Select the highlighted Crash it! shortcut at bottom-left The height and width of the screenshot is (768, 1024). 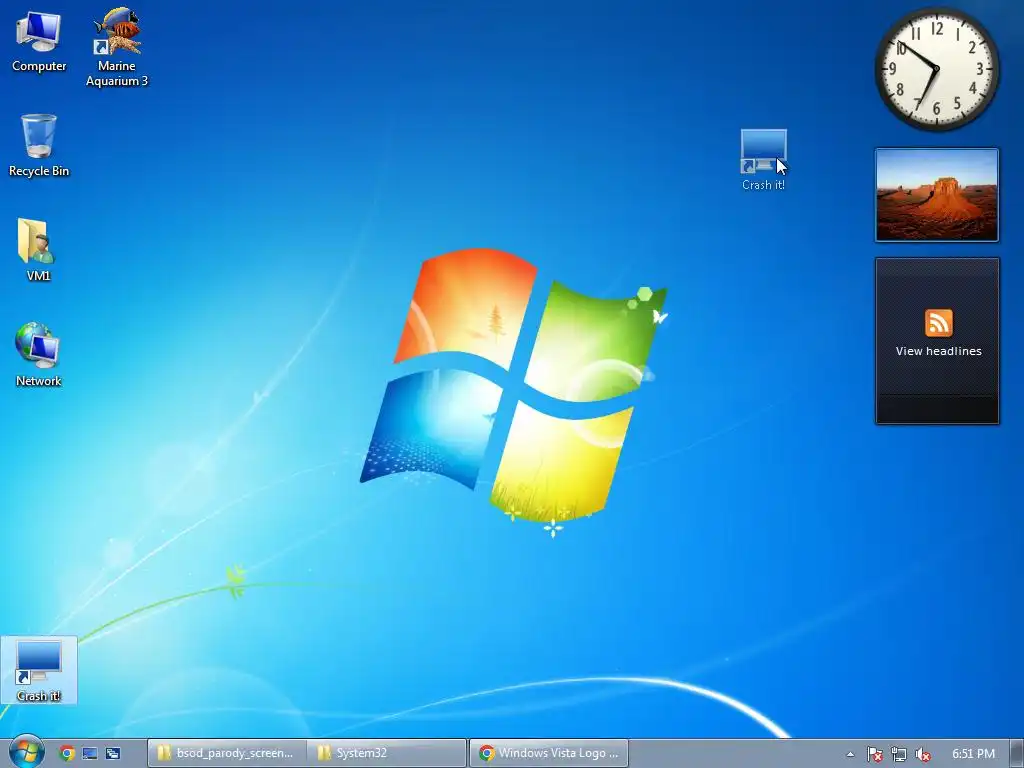[39, 671]
